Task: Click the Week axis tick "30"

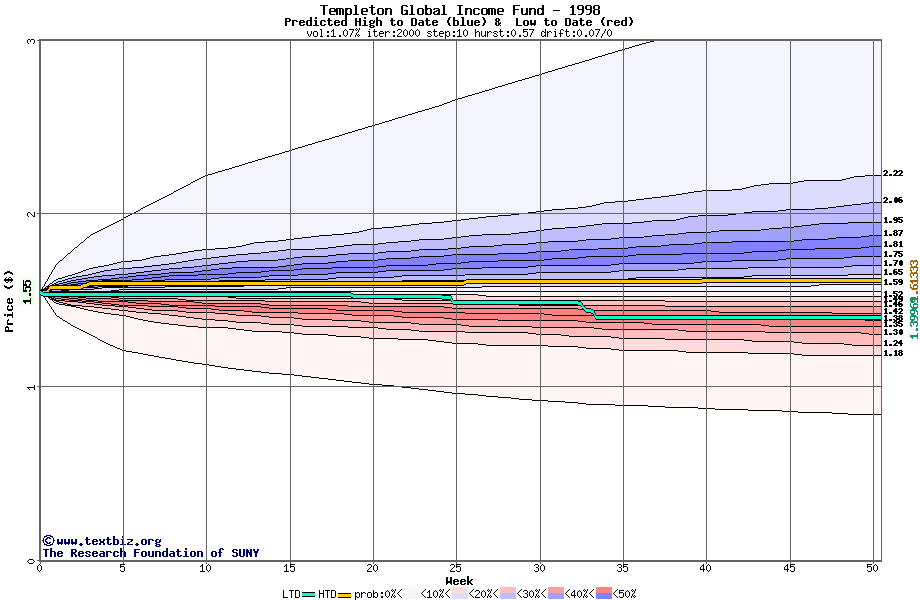Action: (539, 568)
